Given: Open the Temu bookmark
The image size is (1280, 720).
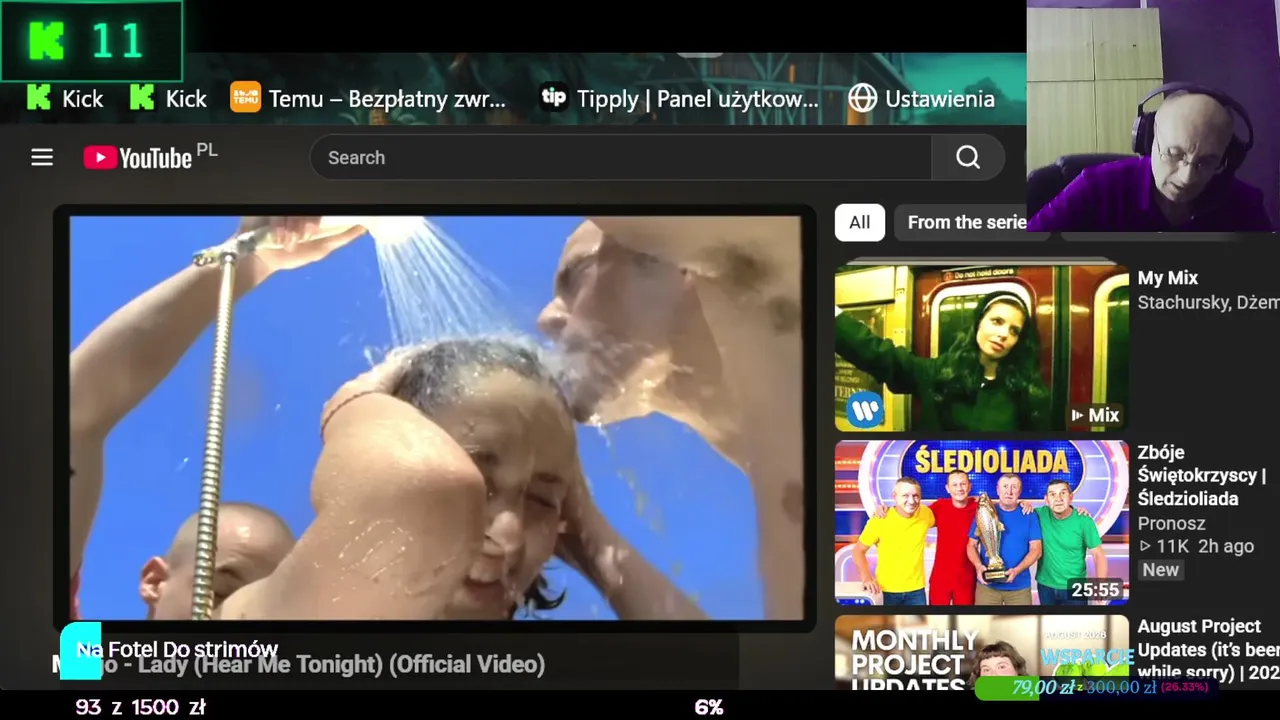Looking at the screenshot, I should (x=368, y=98).
